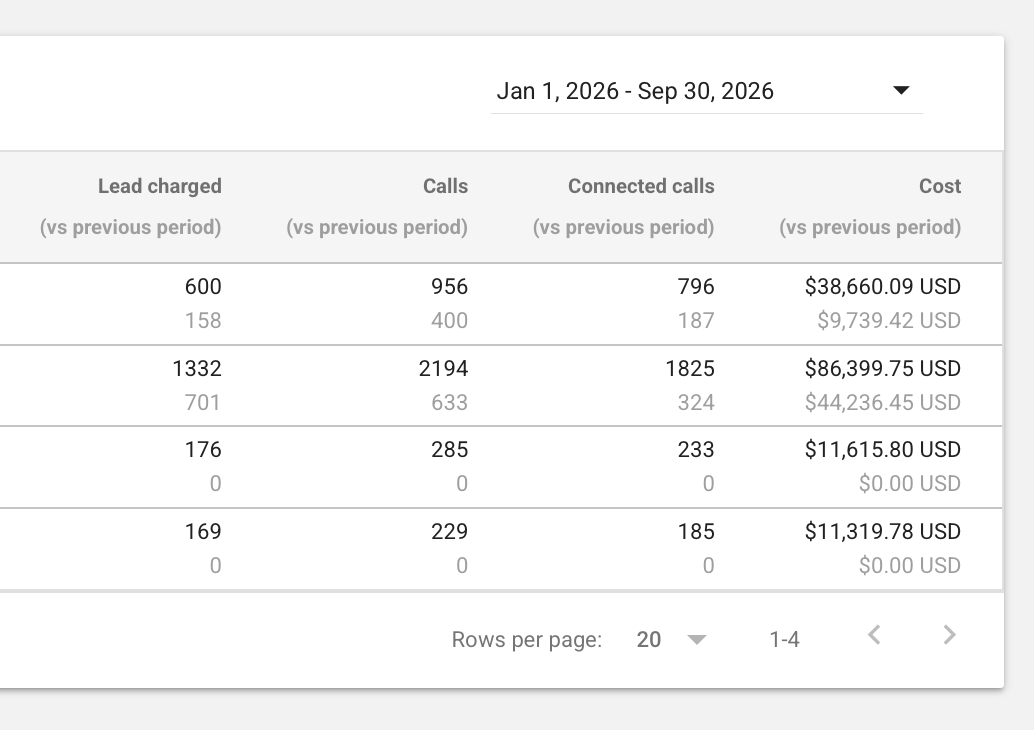The image size is (1034, 730).
Task: Select the previous cost $44,236.45 USD
Action: pos(882,402)
